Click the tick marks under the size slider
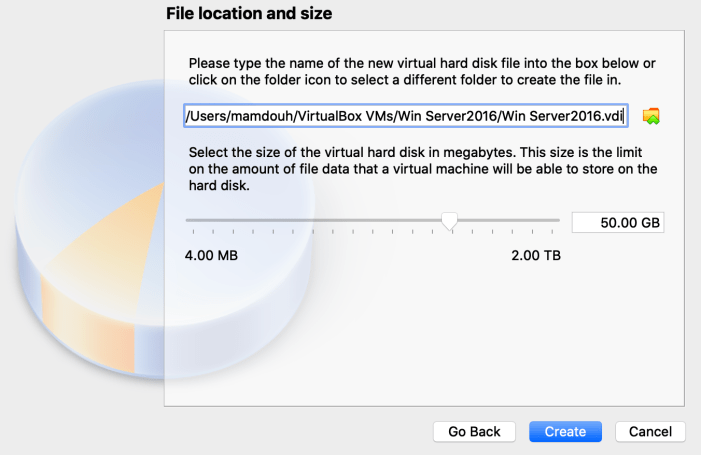The image size is (701, 455). point(370,232)
